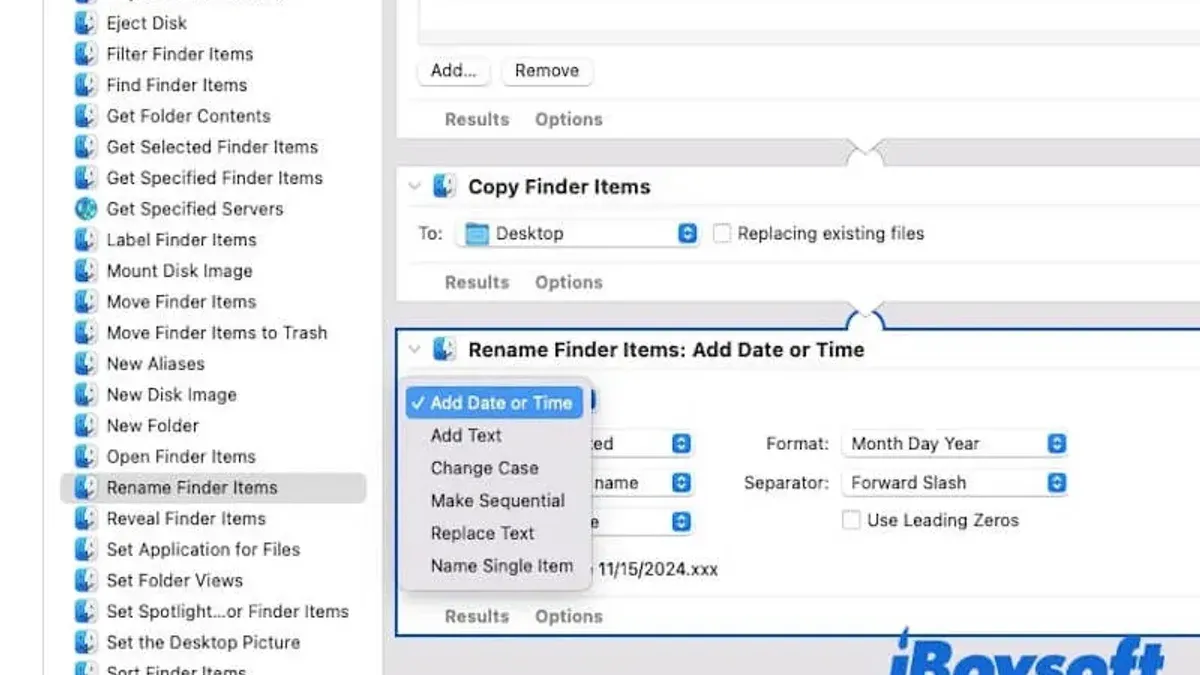This screenshot has height=675, width=1200.
Task: Choose Add Date or Time menu option
Action: (494, 403)
